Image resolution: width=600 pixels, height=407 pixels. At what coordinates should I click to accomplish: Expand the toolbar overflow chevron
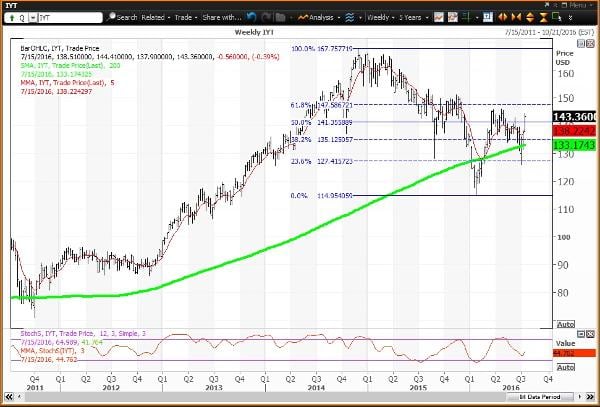tap(571, 18)
